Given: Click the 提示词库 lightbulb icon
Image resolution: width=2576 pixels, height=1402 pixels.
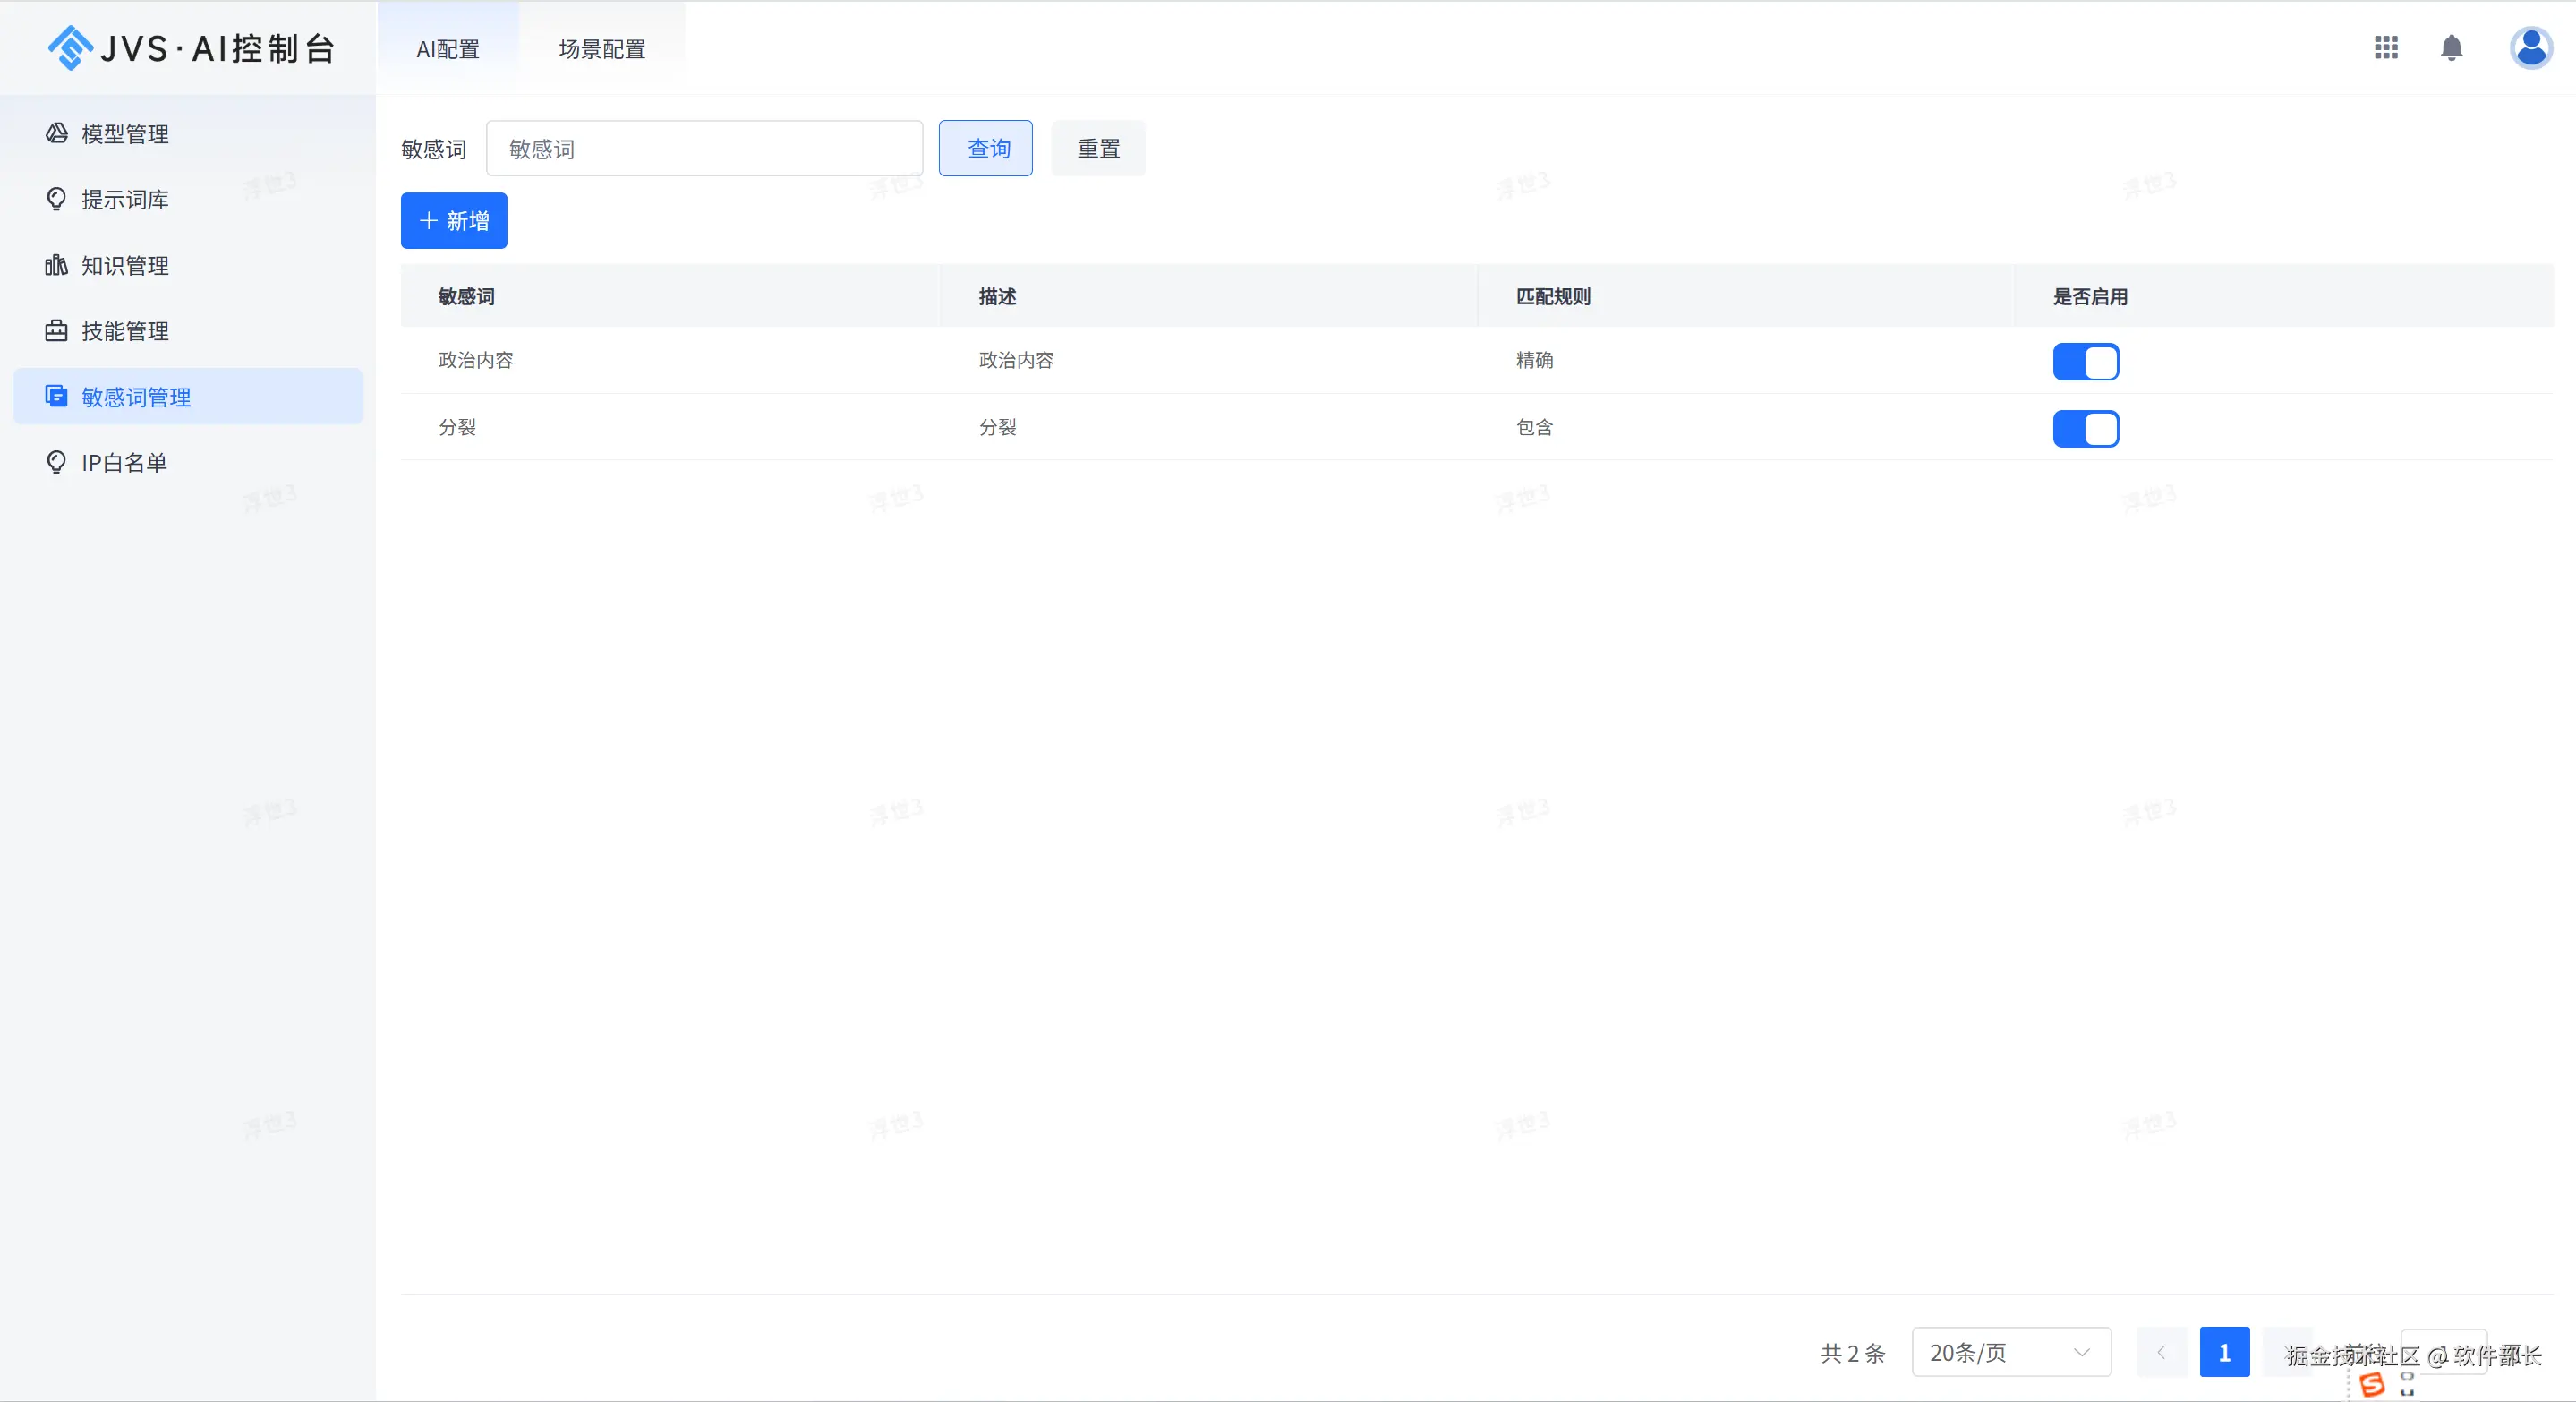Looking at the screenshot, I should click(57, 199).
